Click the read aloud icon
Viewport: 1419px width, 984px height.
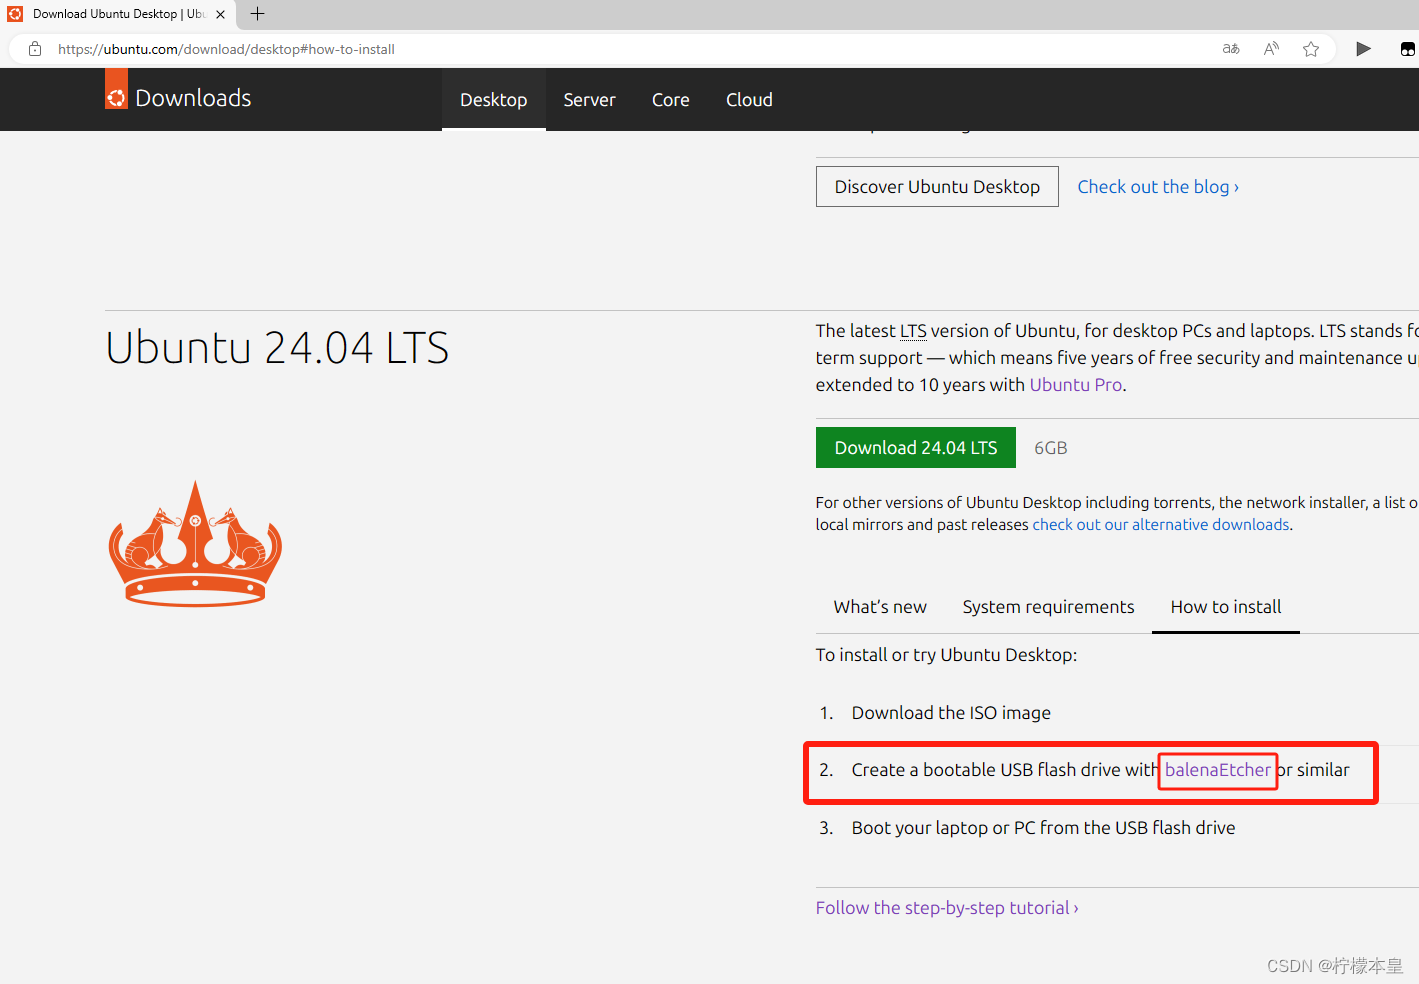[1270, 48]
